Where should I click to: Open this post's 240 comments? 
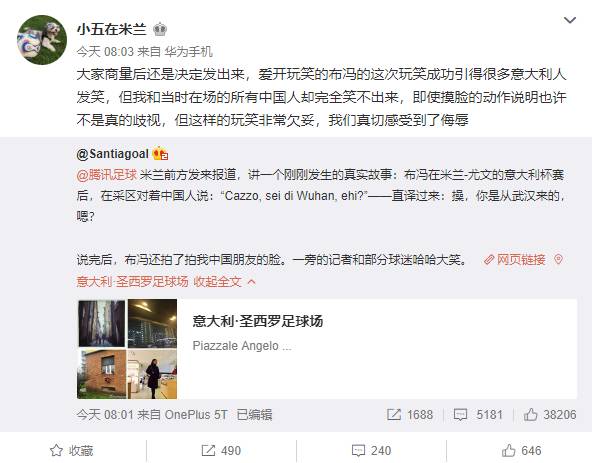coord(372,451)
